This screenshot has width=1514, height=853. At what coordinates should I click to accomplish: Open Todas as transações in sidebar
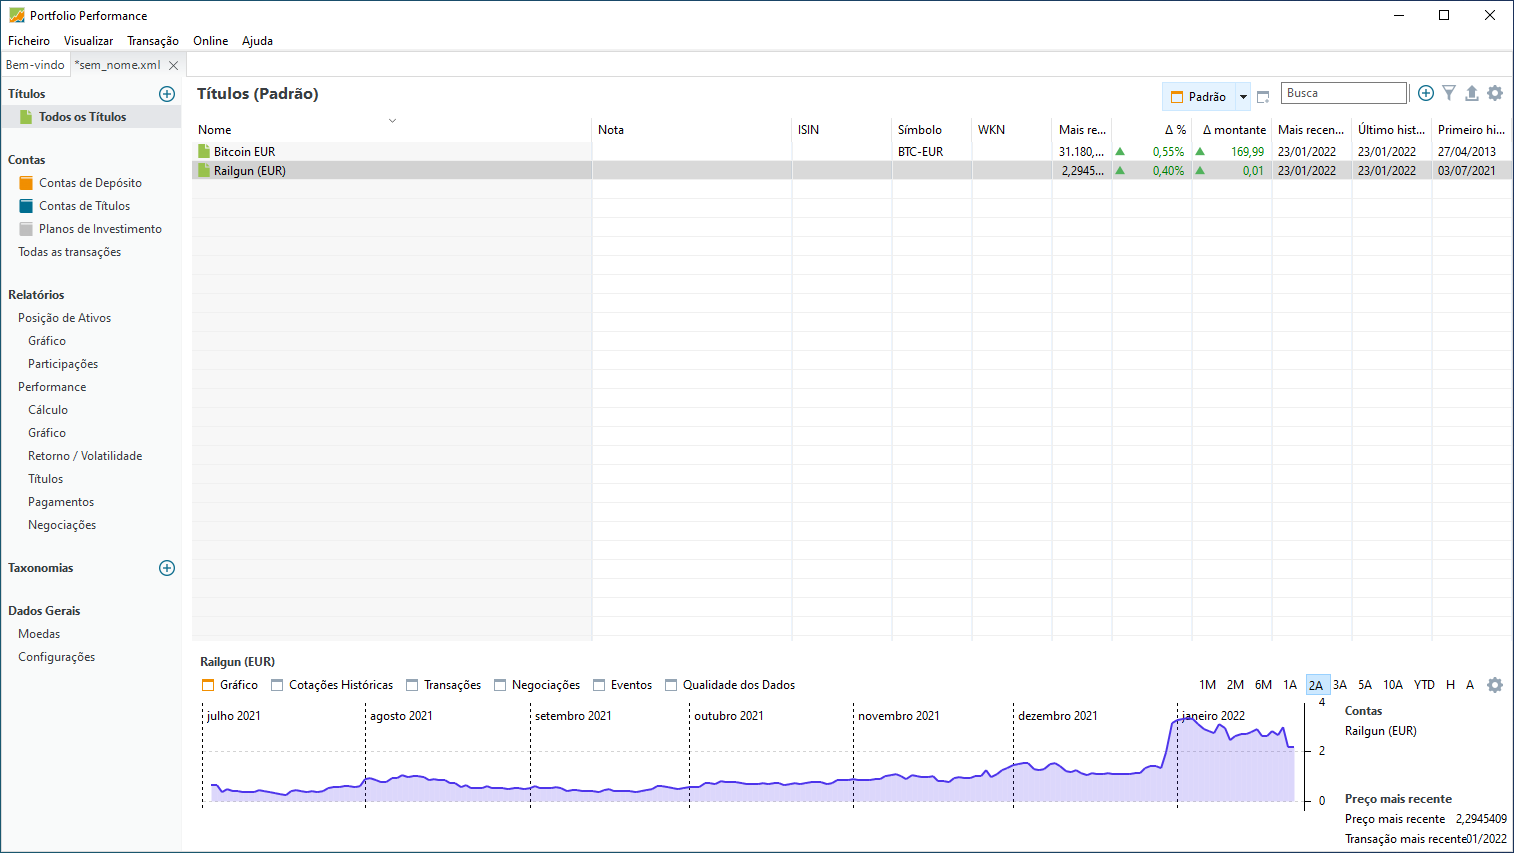coord(70,252)
